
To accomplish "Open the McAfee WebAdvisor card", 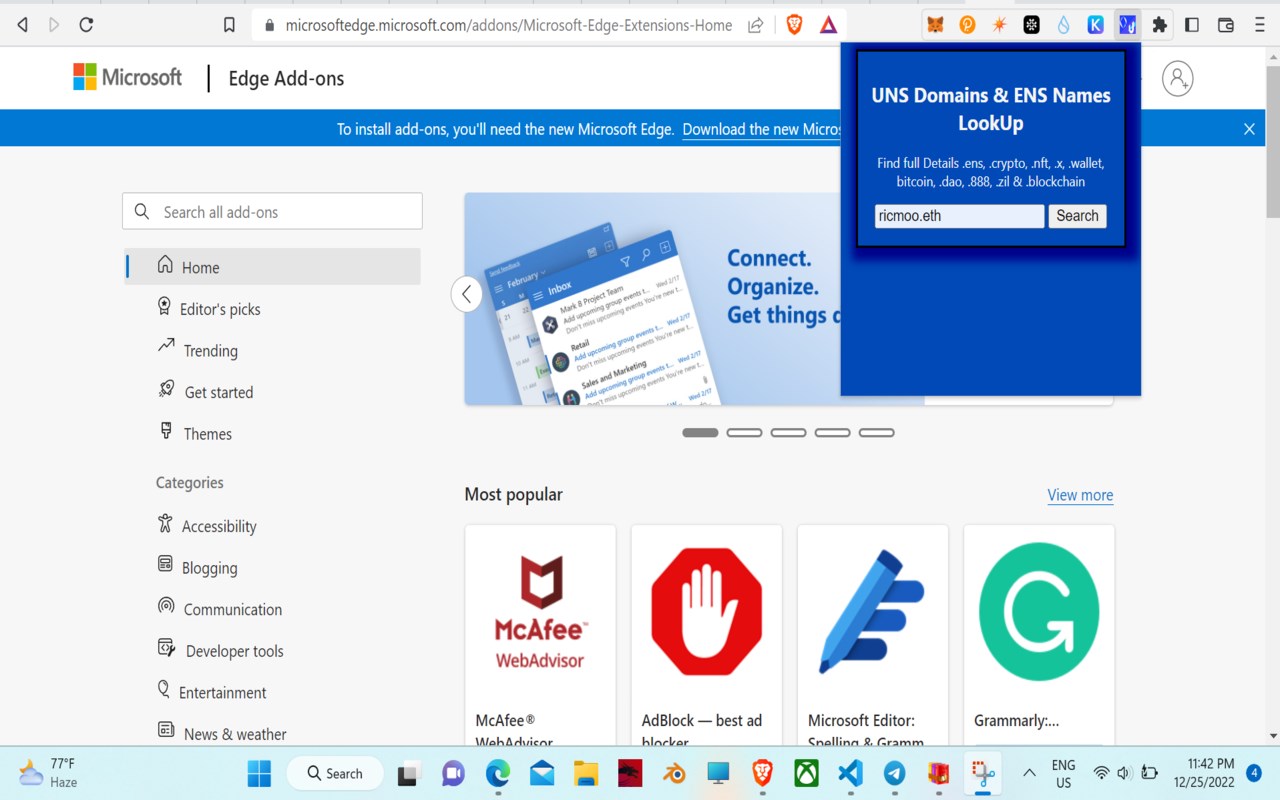I will click(x=540, y=635).
